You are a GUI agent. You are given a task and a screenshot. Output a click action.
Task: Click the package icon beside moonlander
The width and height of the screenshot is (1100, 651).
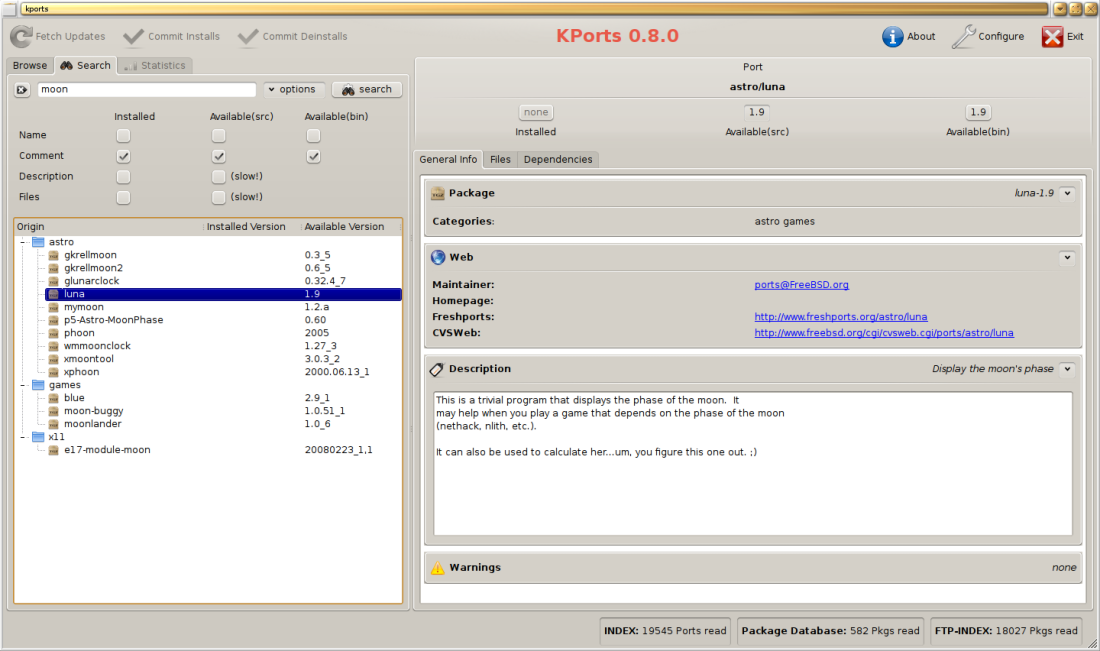pyautogui.click(x=53, y=424)
